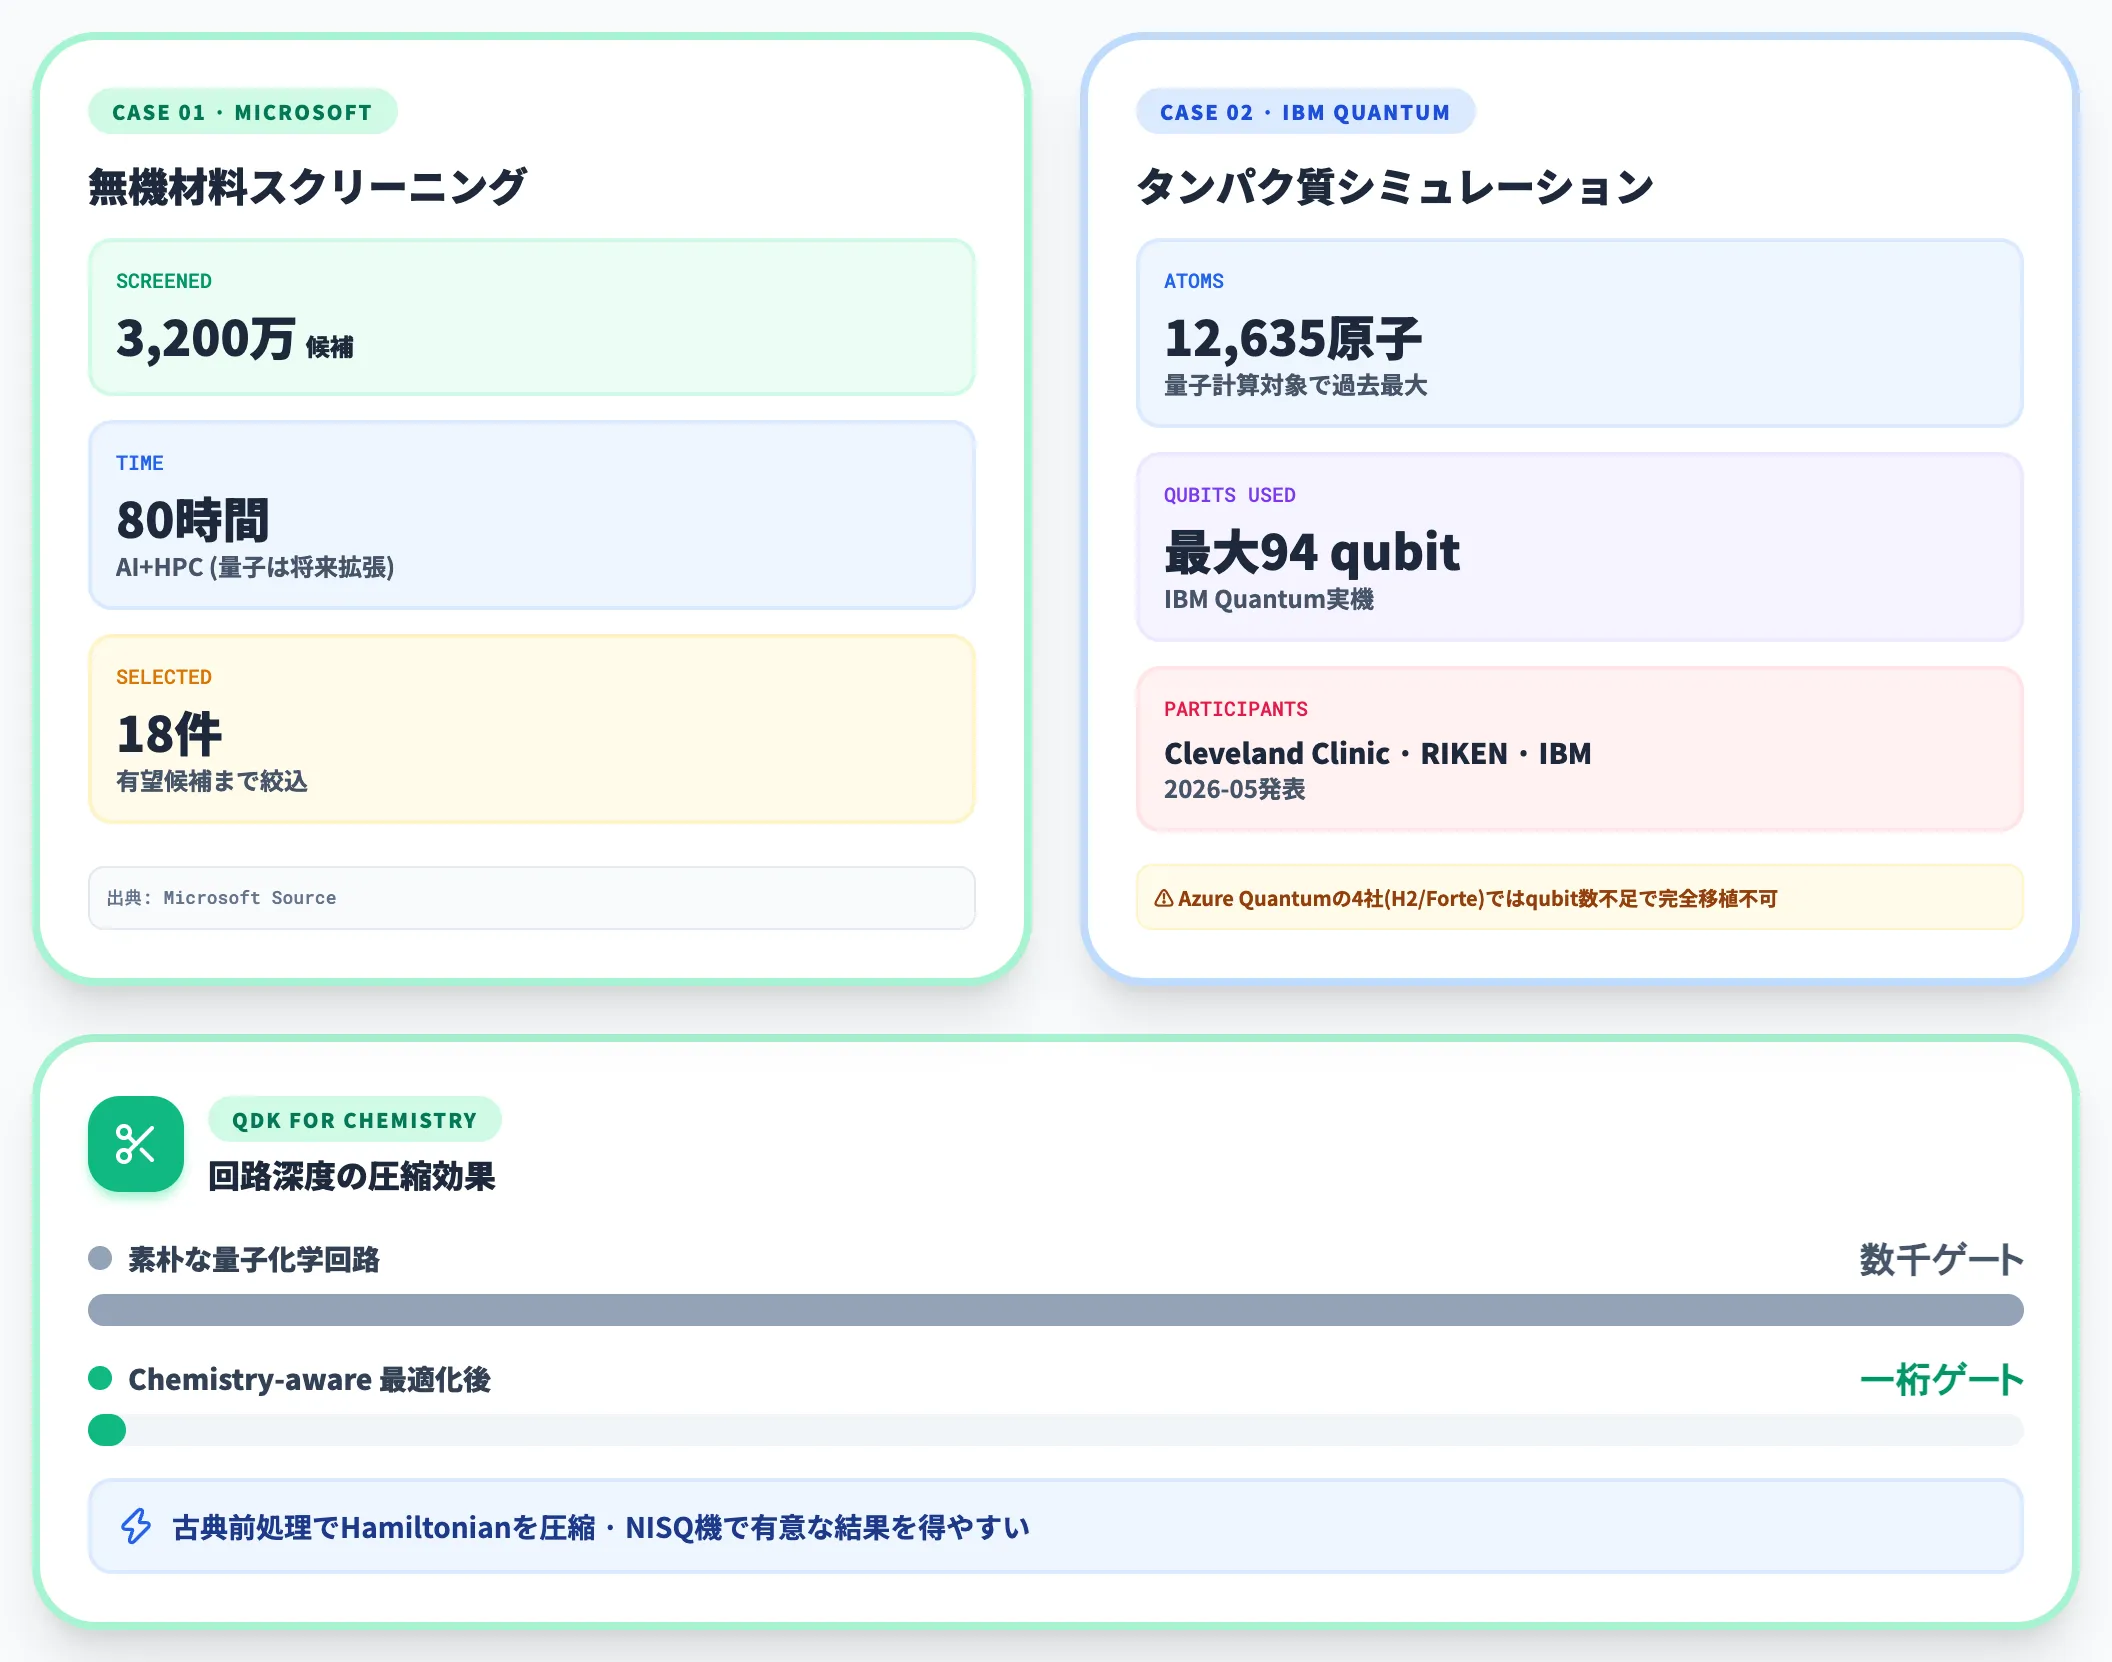Click the 素朴な量子化学回路 label
The width and height of the screenshot is (2112, 1662).
[254, 1259]
